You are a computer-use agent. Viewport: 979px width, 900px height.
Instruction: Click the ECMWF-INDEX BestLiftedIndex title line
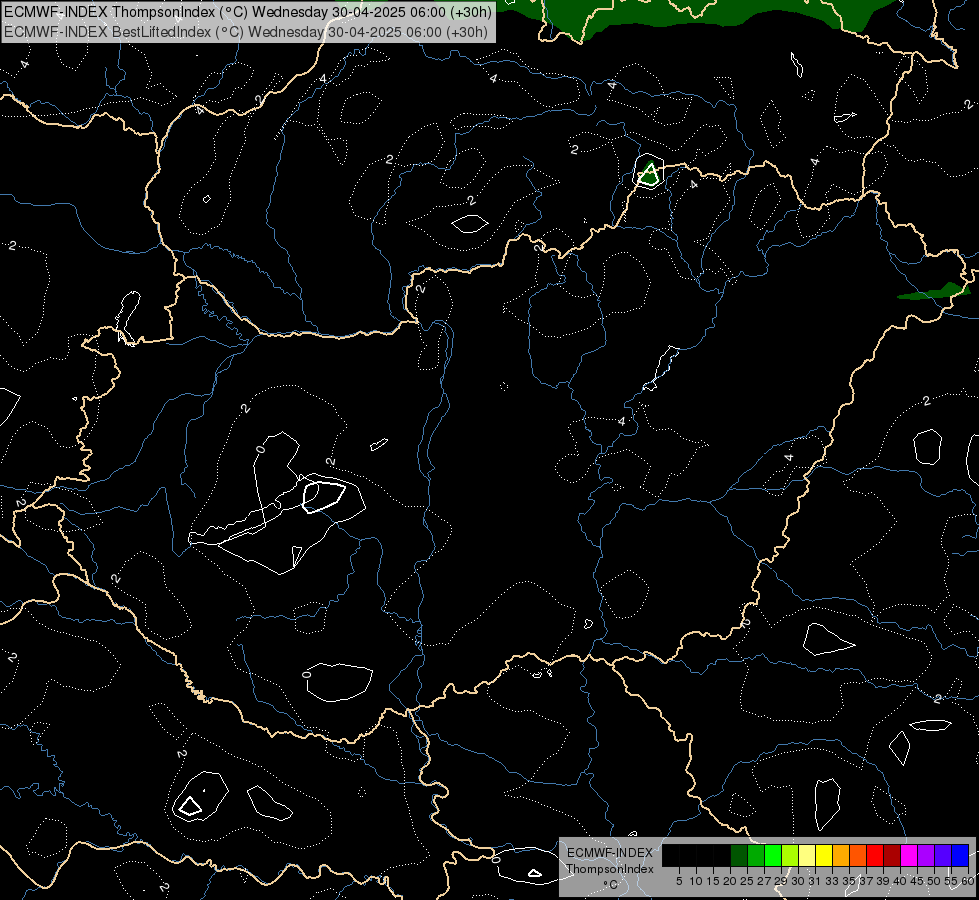246,32
